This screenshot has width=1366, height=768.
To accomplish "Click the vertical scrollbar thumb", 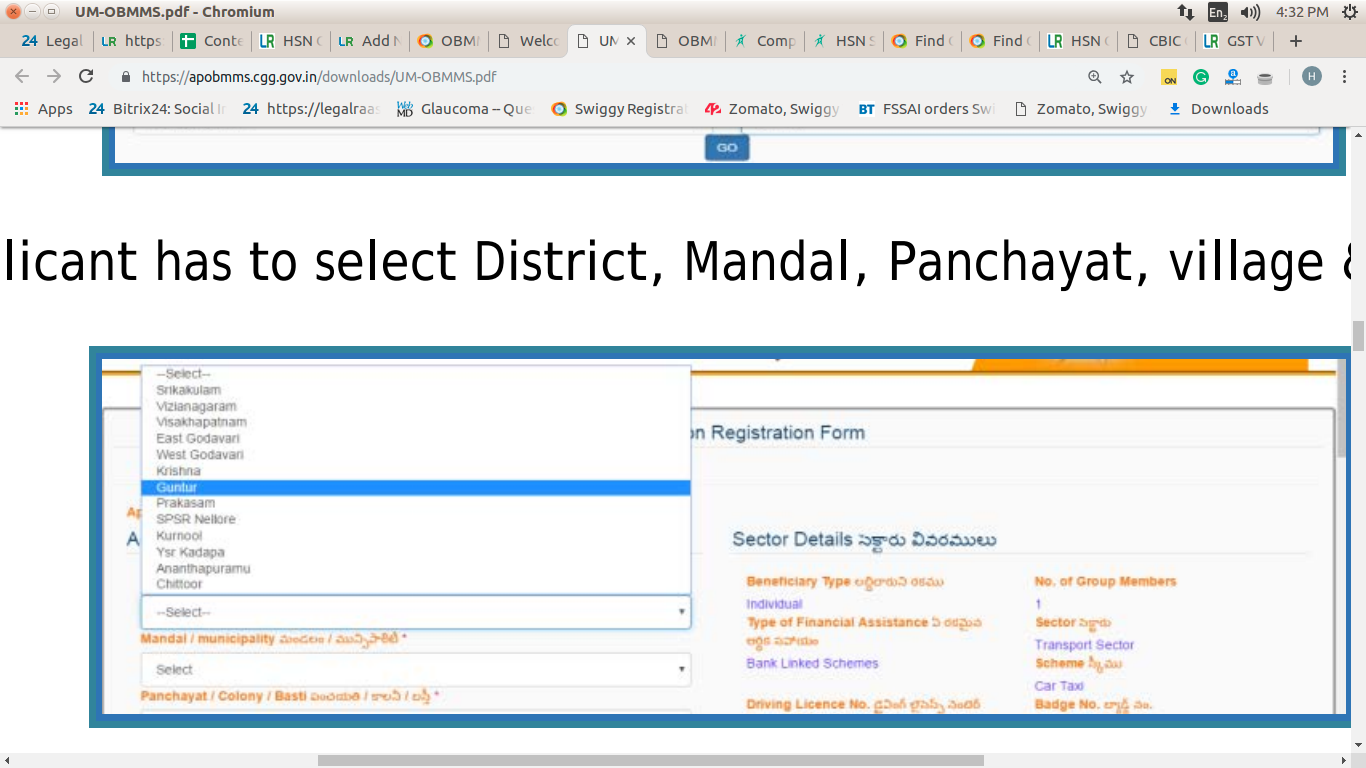I will coord(1358,335).
